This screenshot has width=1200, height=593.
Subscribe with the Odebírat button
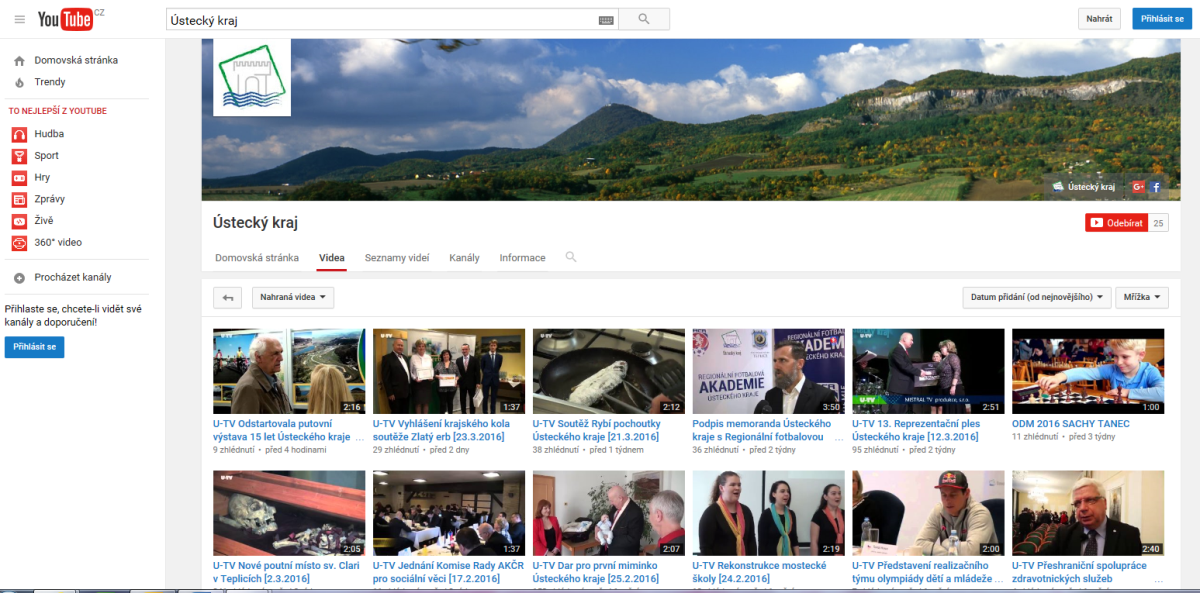[1116, 223]
